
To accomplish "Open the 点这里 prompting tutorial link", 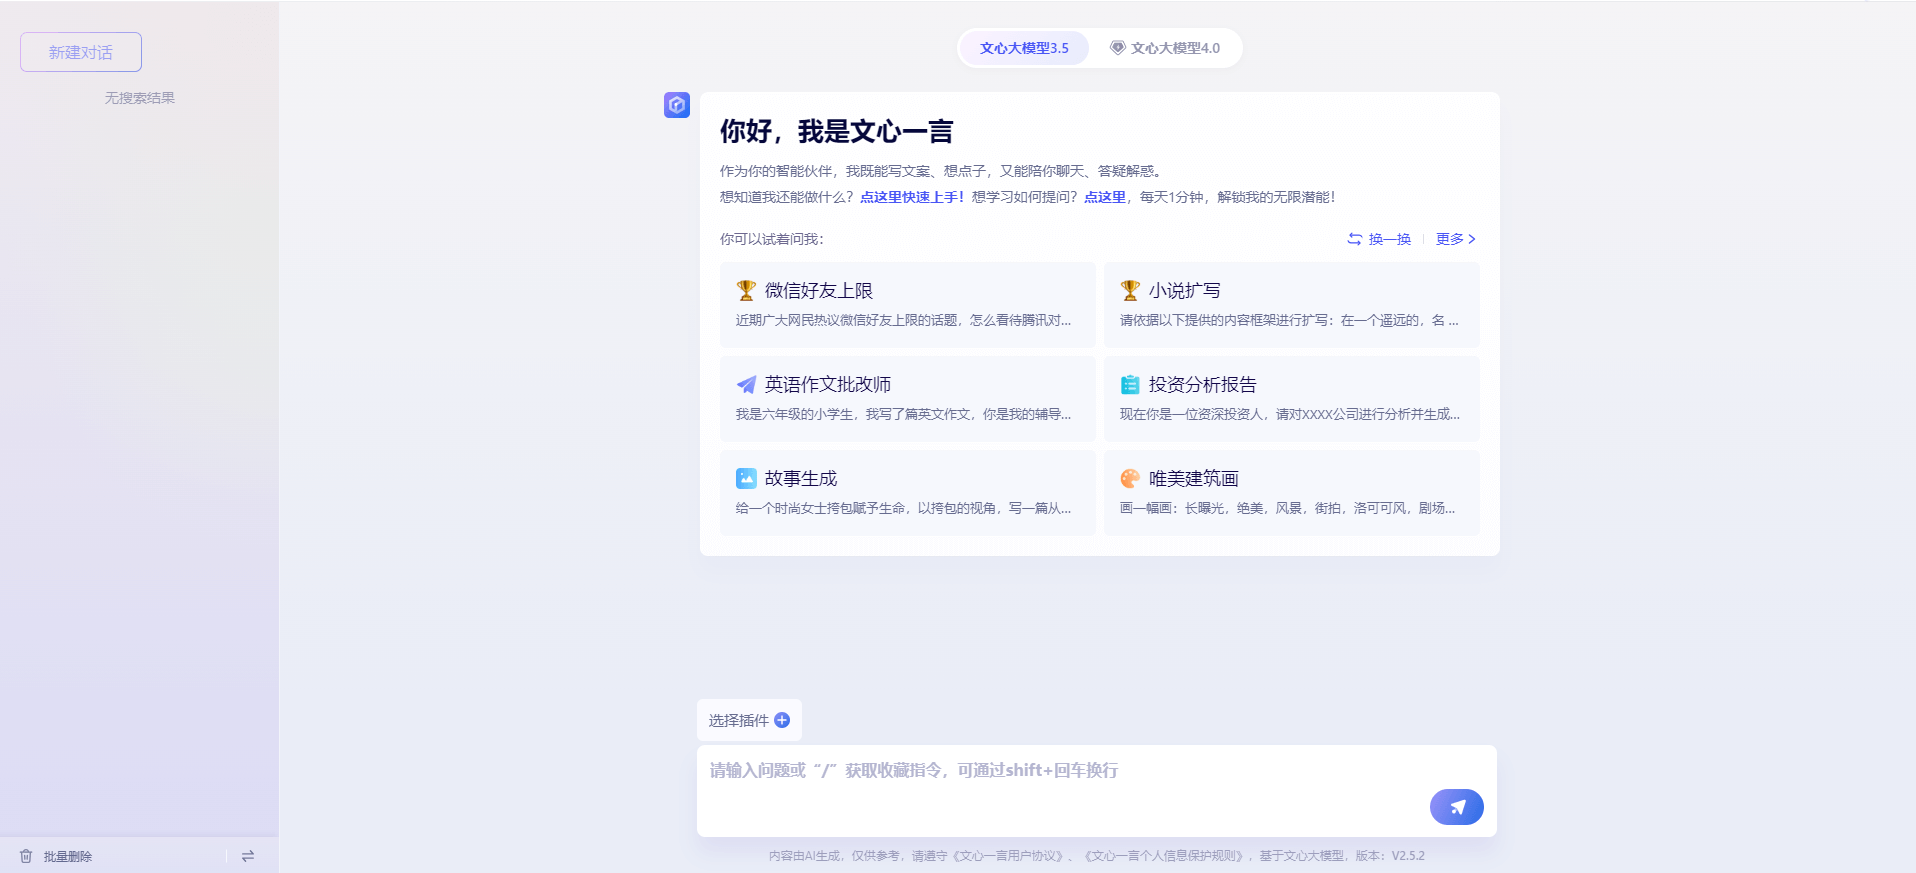I will pos(1105,197).
